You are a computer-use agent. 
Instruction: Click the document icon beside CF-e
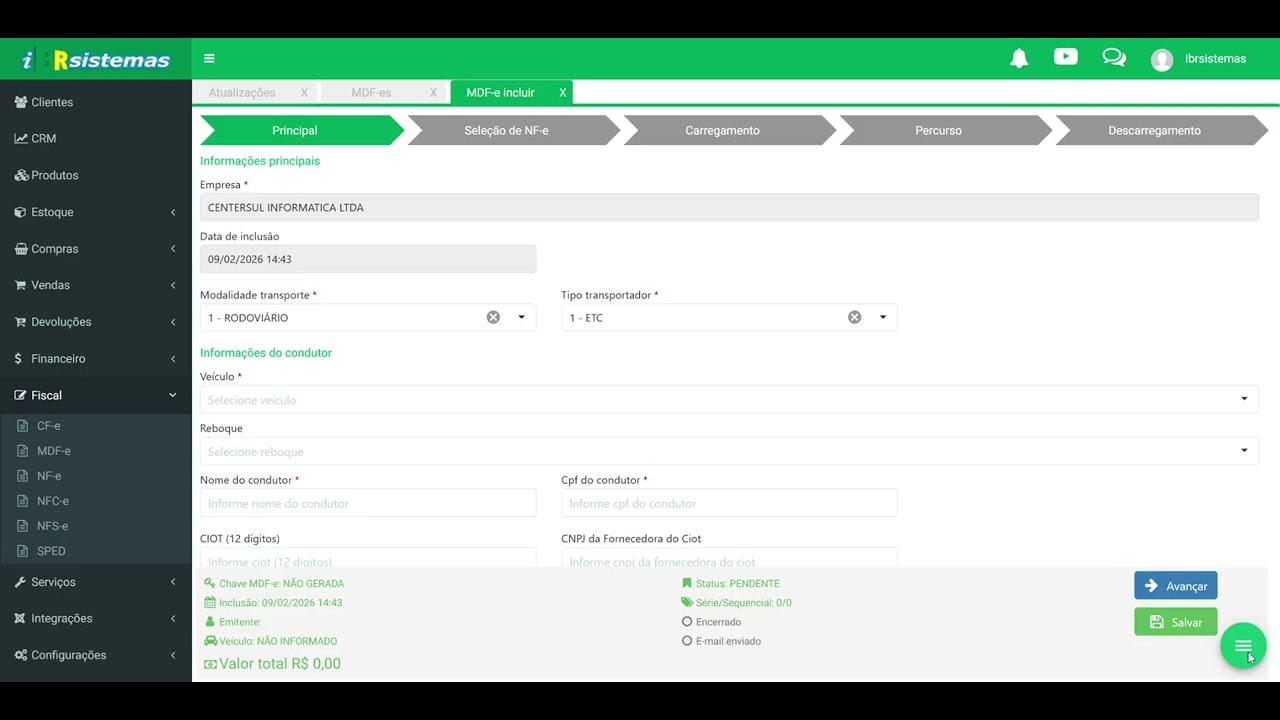23,426
